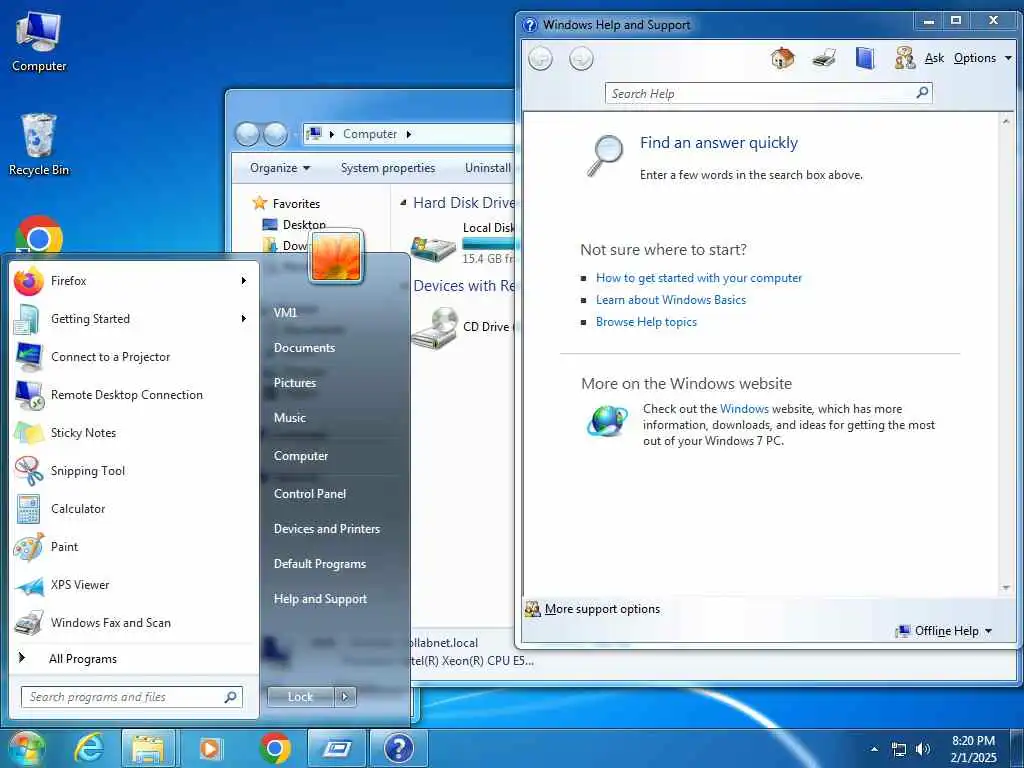Click the Help home icon
Viewport: 1024px width, 768px height.
[x=782, y=58]
